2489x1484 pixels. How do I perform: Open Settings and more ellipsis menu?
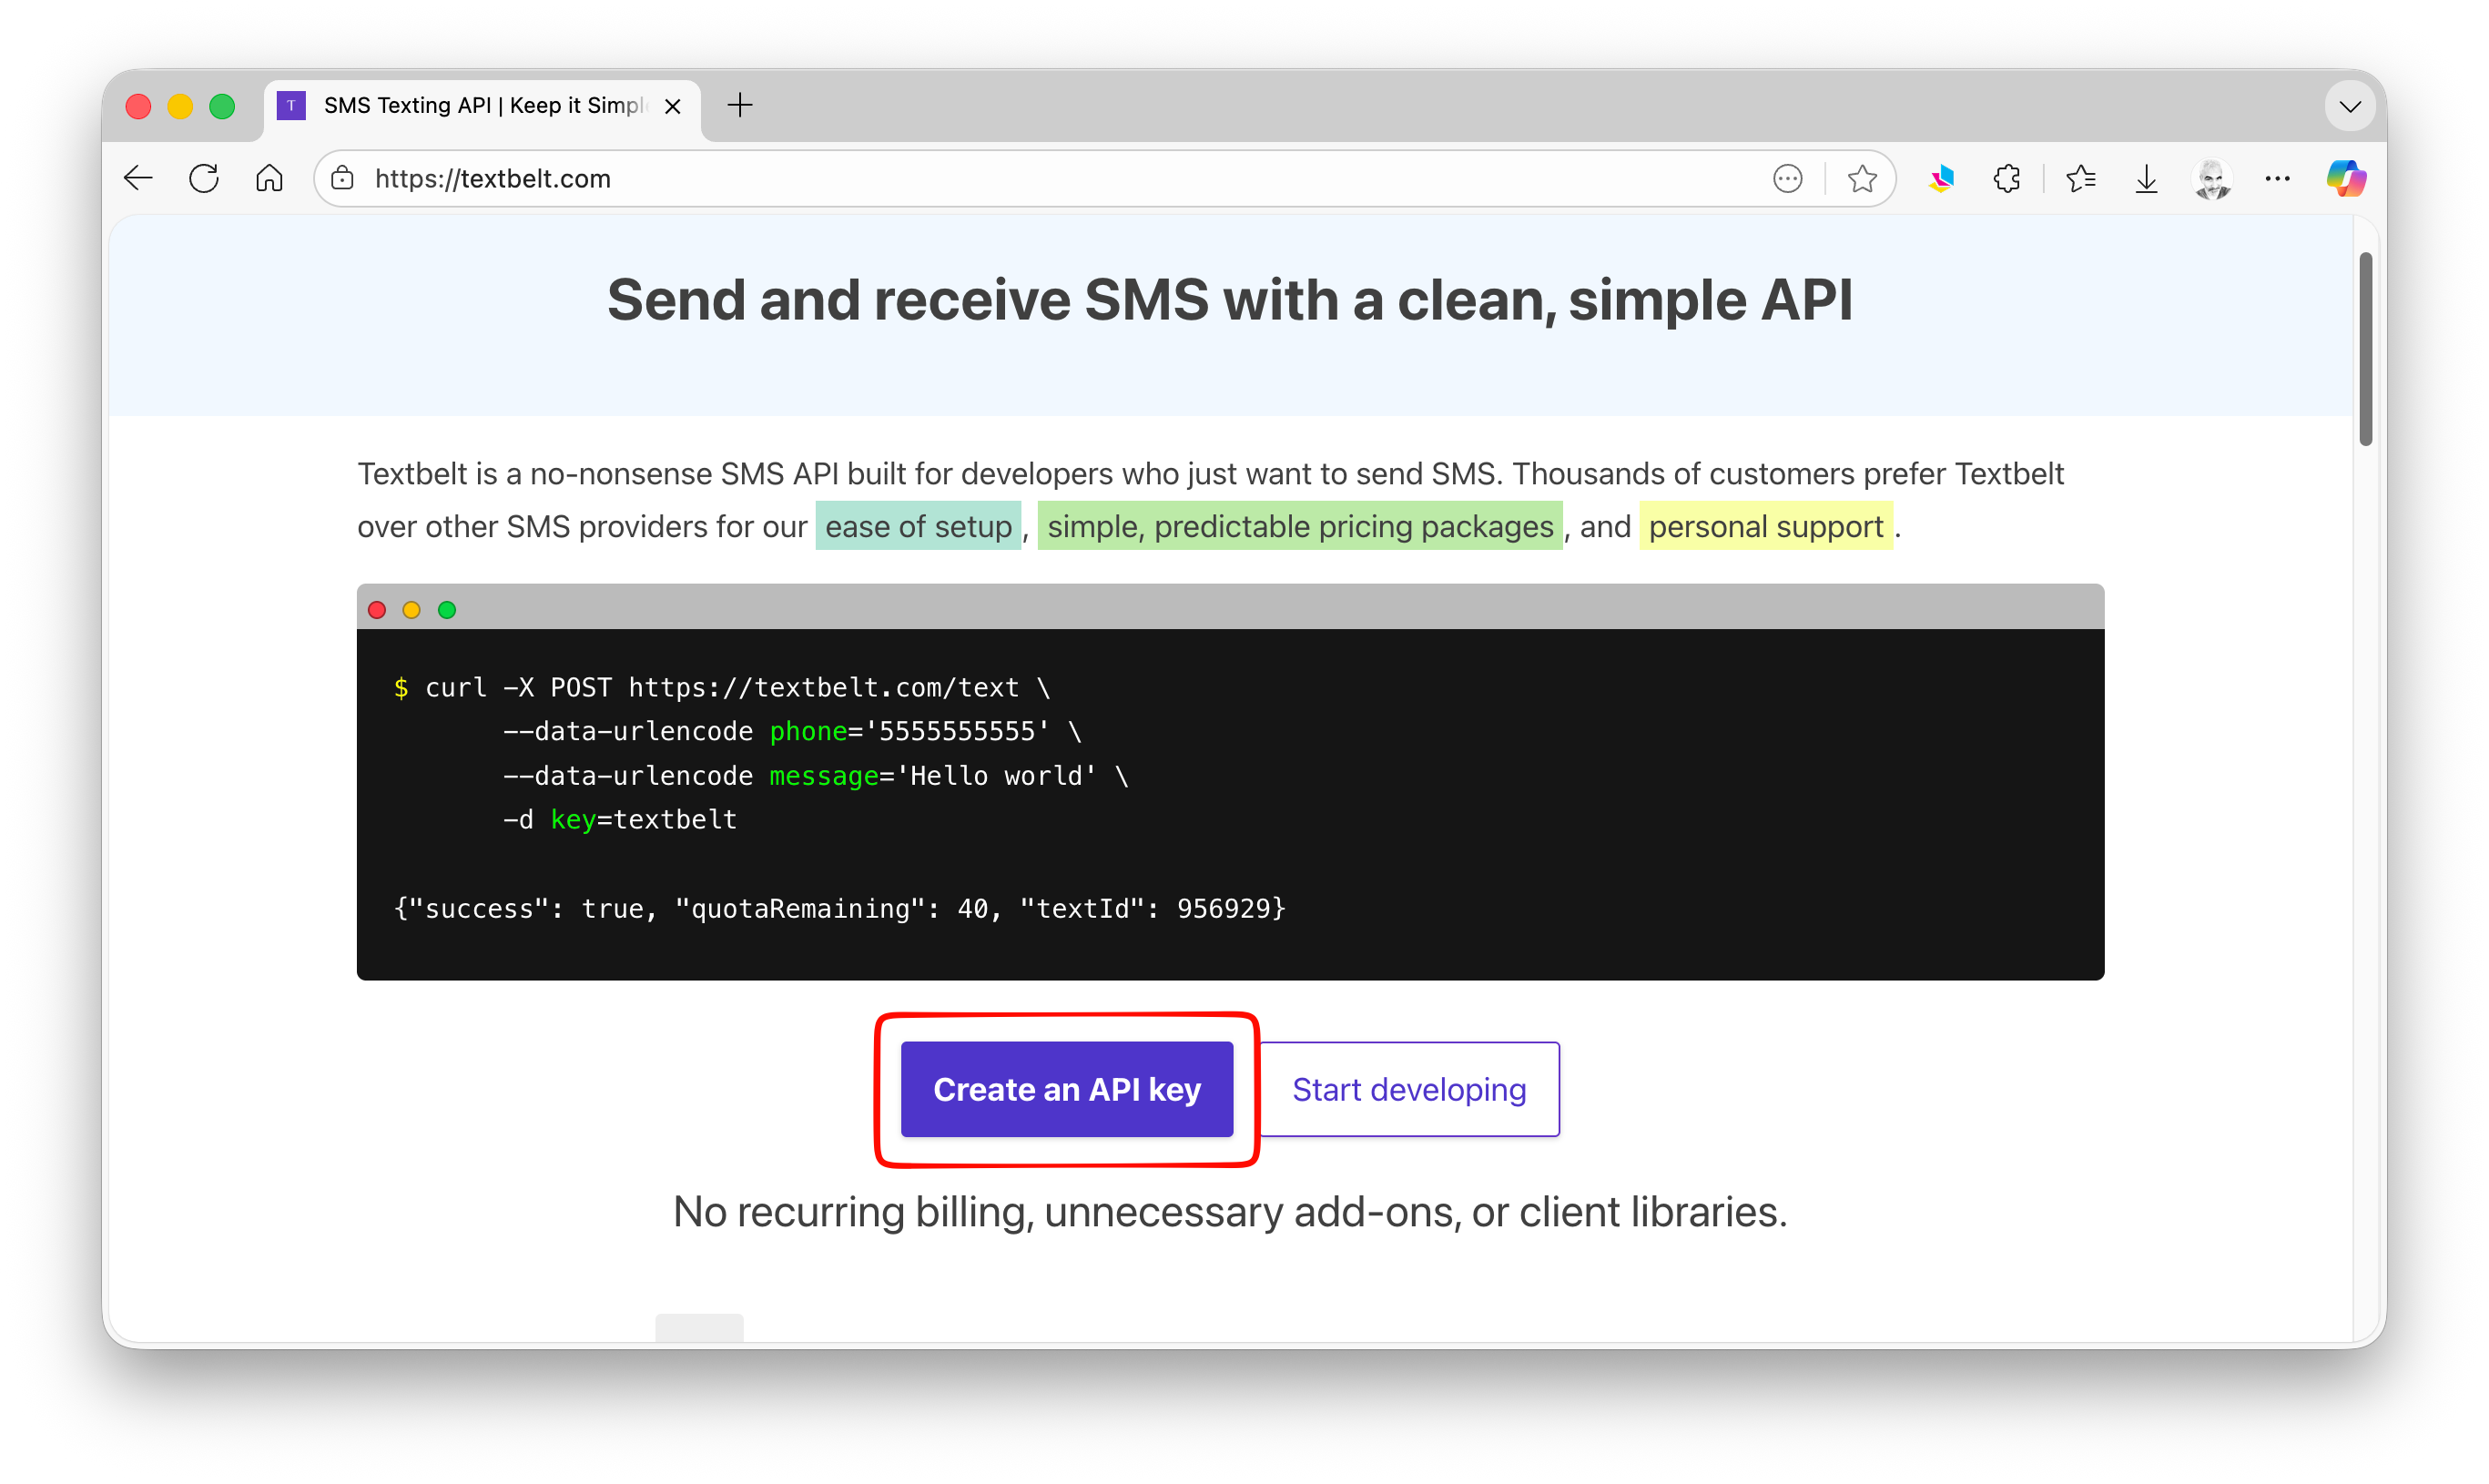tap(2278, 179)
